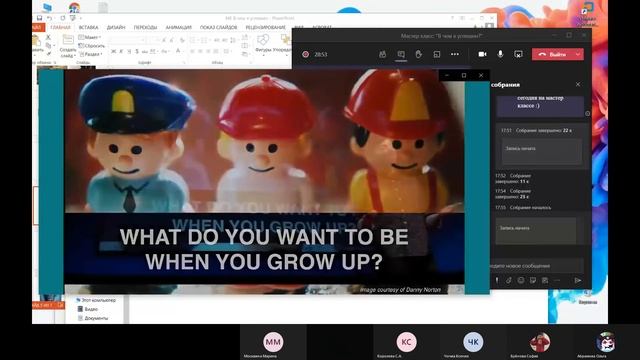This screenshot has width=640, height=360.
Task: Select participant avatar КС
Action: coord(406,342)
